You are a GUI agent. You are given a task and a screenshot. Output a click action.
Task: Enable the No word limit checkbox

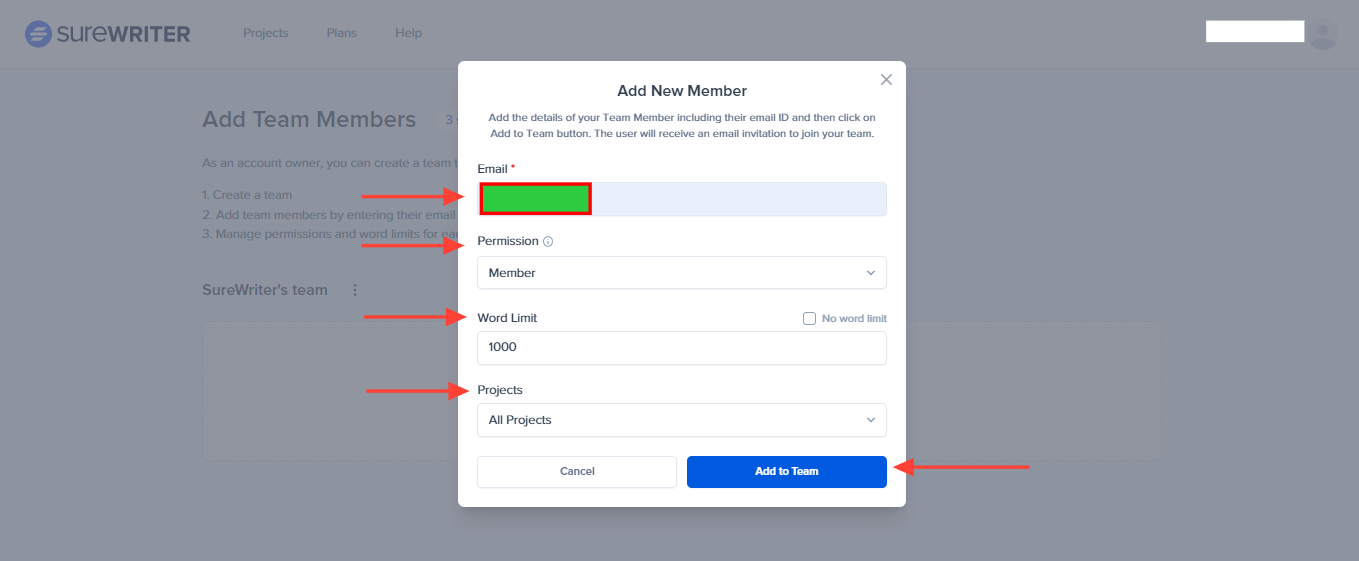click(x=810, y=319)
